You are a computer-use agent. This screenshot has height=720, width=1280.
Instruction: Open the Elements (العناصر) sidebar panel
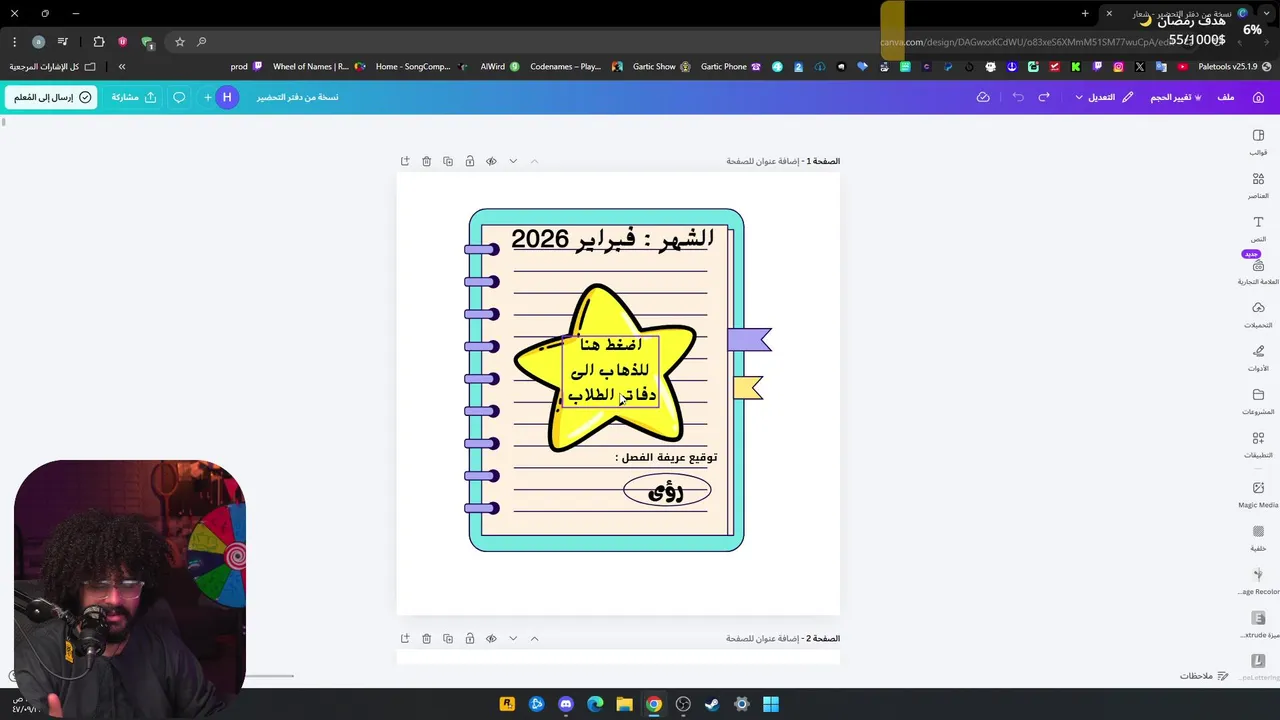[1258, 185]
